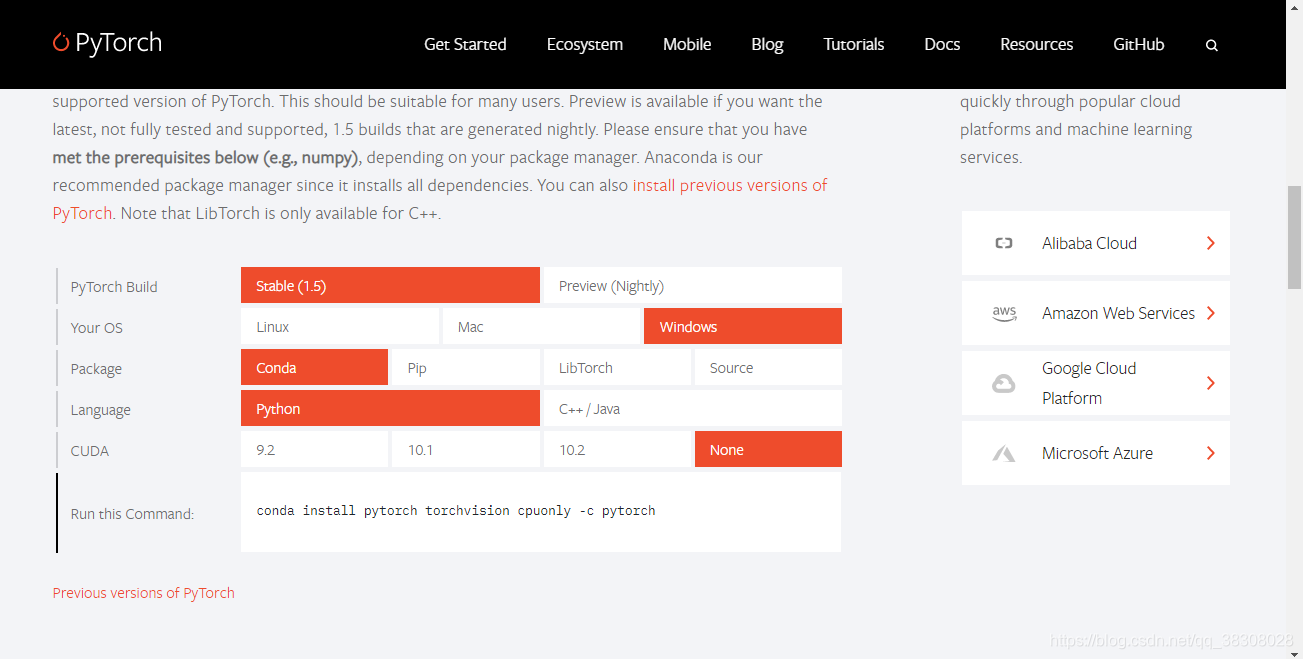
Task: Select Pip package option
Action: pos(466,367)
